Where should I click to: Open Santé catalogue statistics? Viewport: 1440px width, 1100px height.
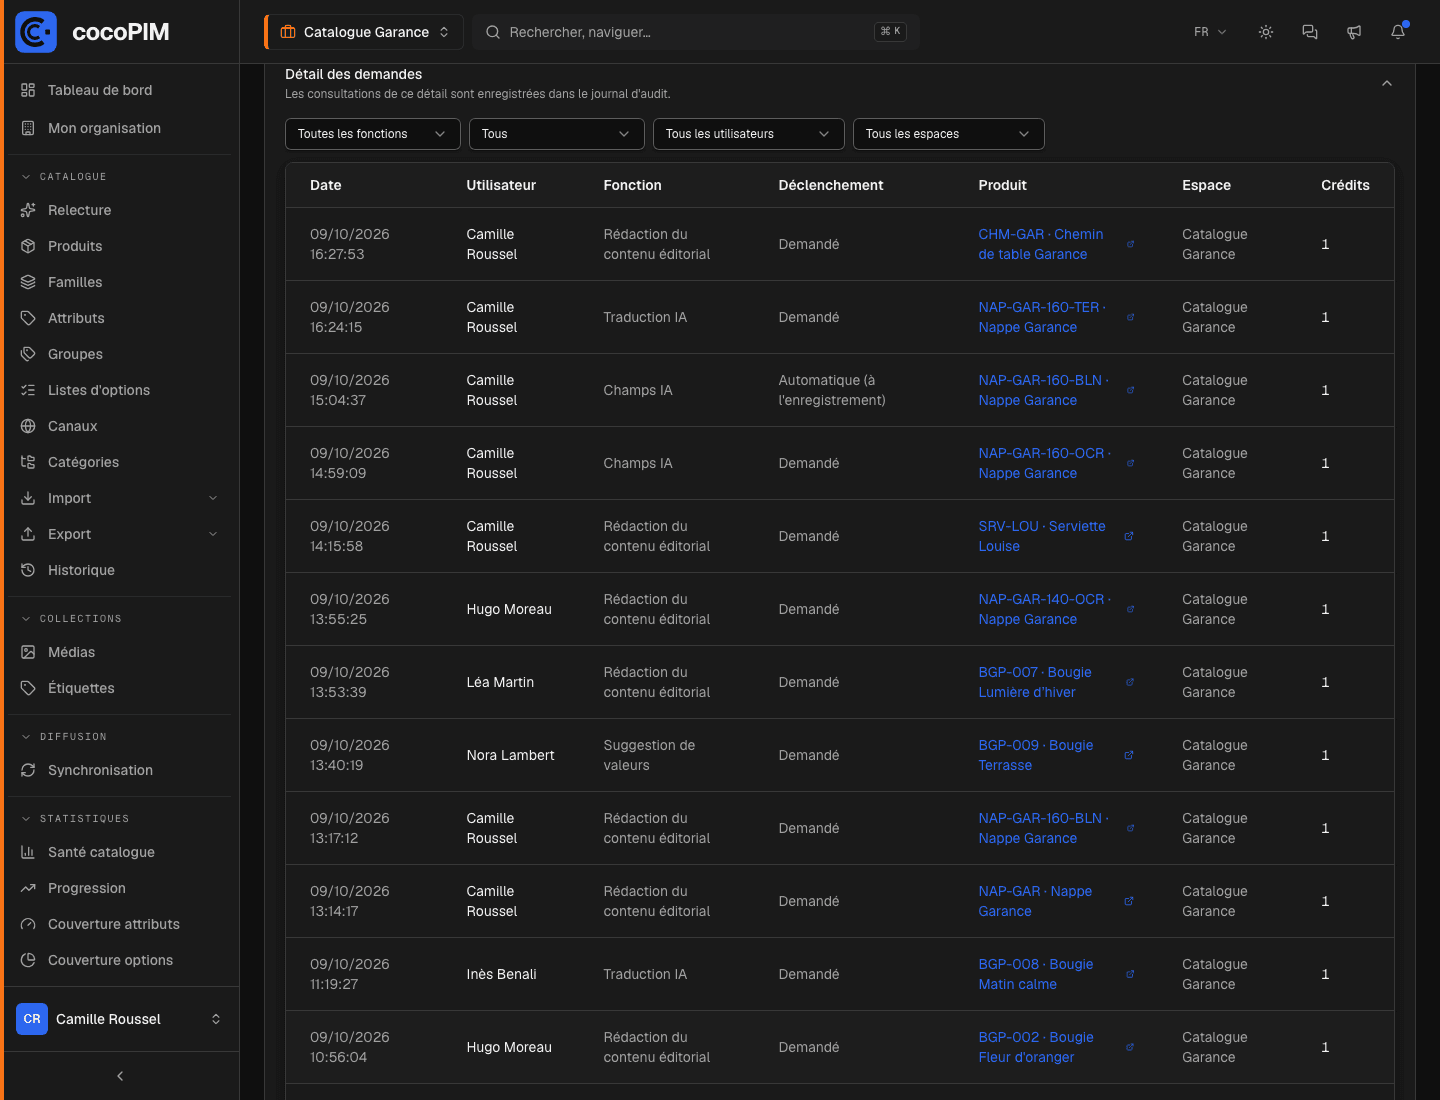[x=120, y=852]
